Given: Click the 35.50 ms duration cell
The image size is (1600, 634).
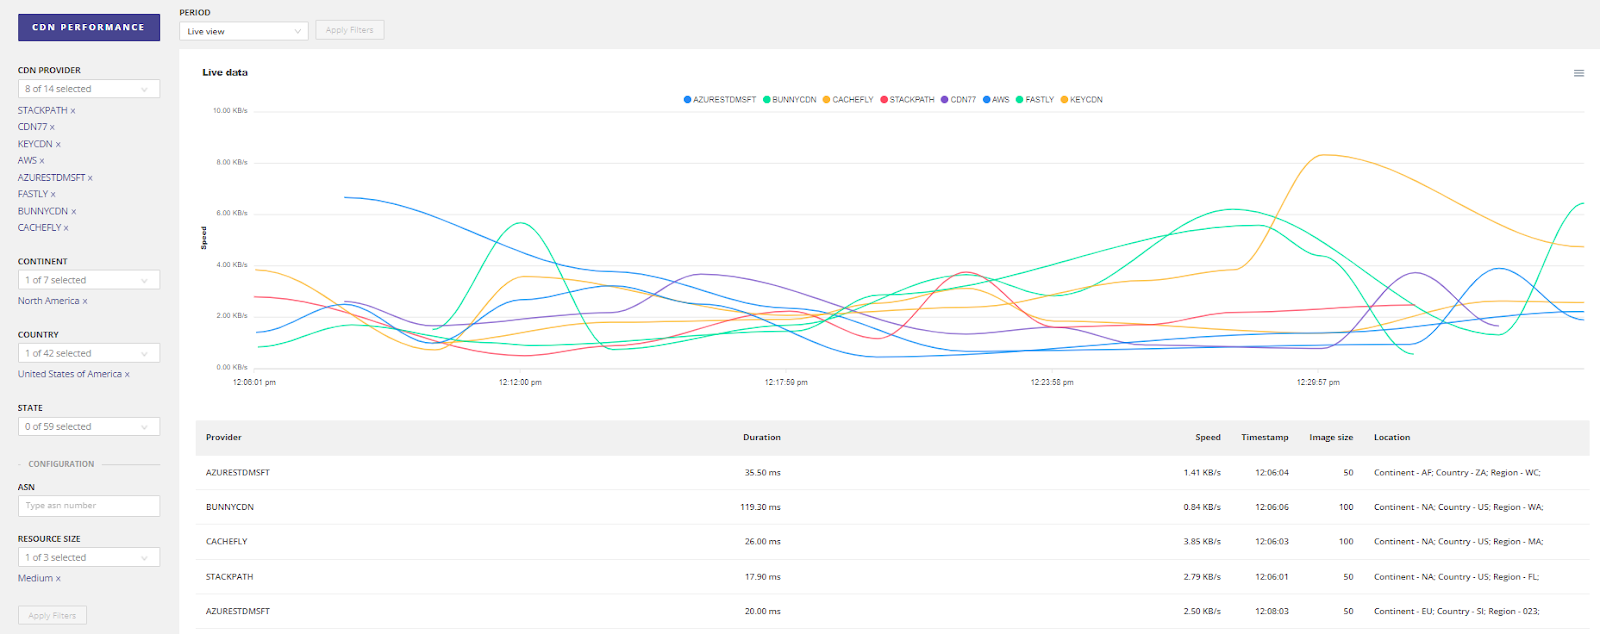Looking at the screenshot, I should click(762, 473).
